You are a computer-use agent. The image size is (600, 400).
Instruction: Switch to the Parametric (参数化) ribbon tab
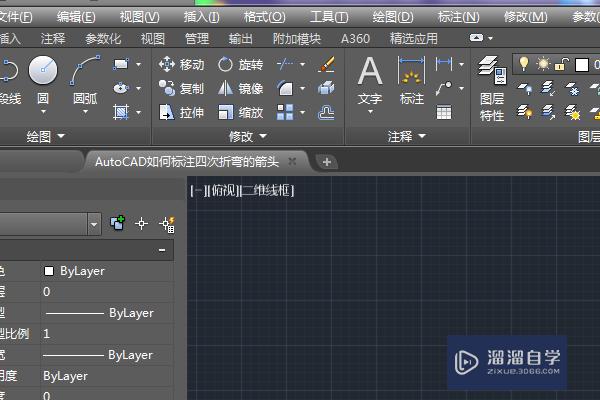[x=103, y=39]
